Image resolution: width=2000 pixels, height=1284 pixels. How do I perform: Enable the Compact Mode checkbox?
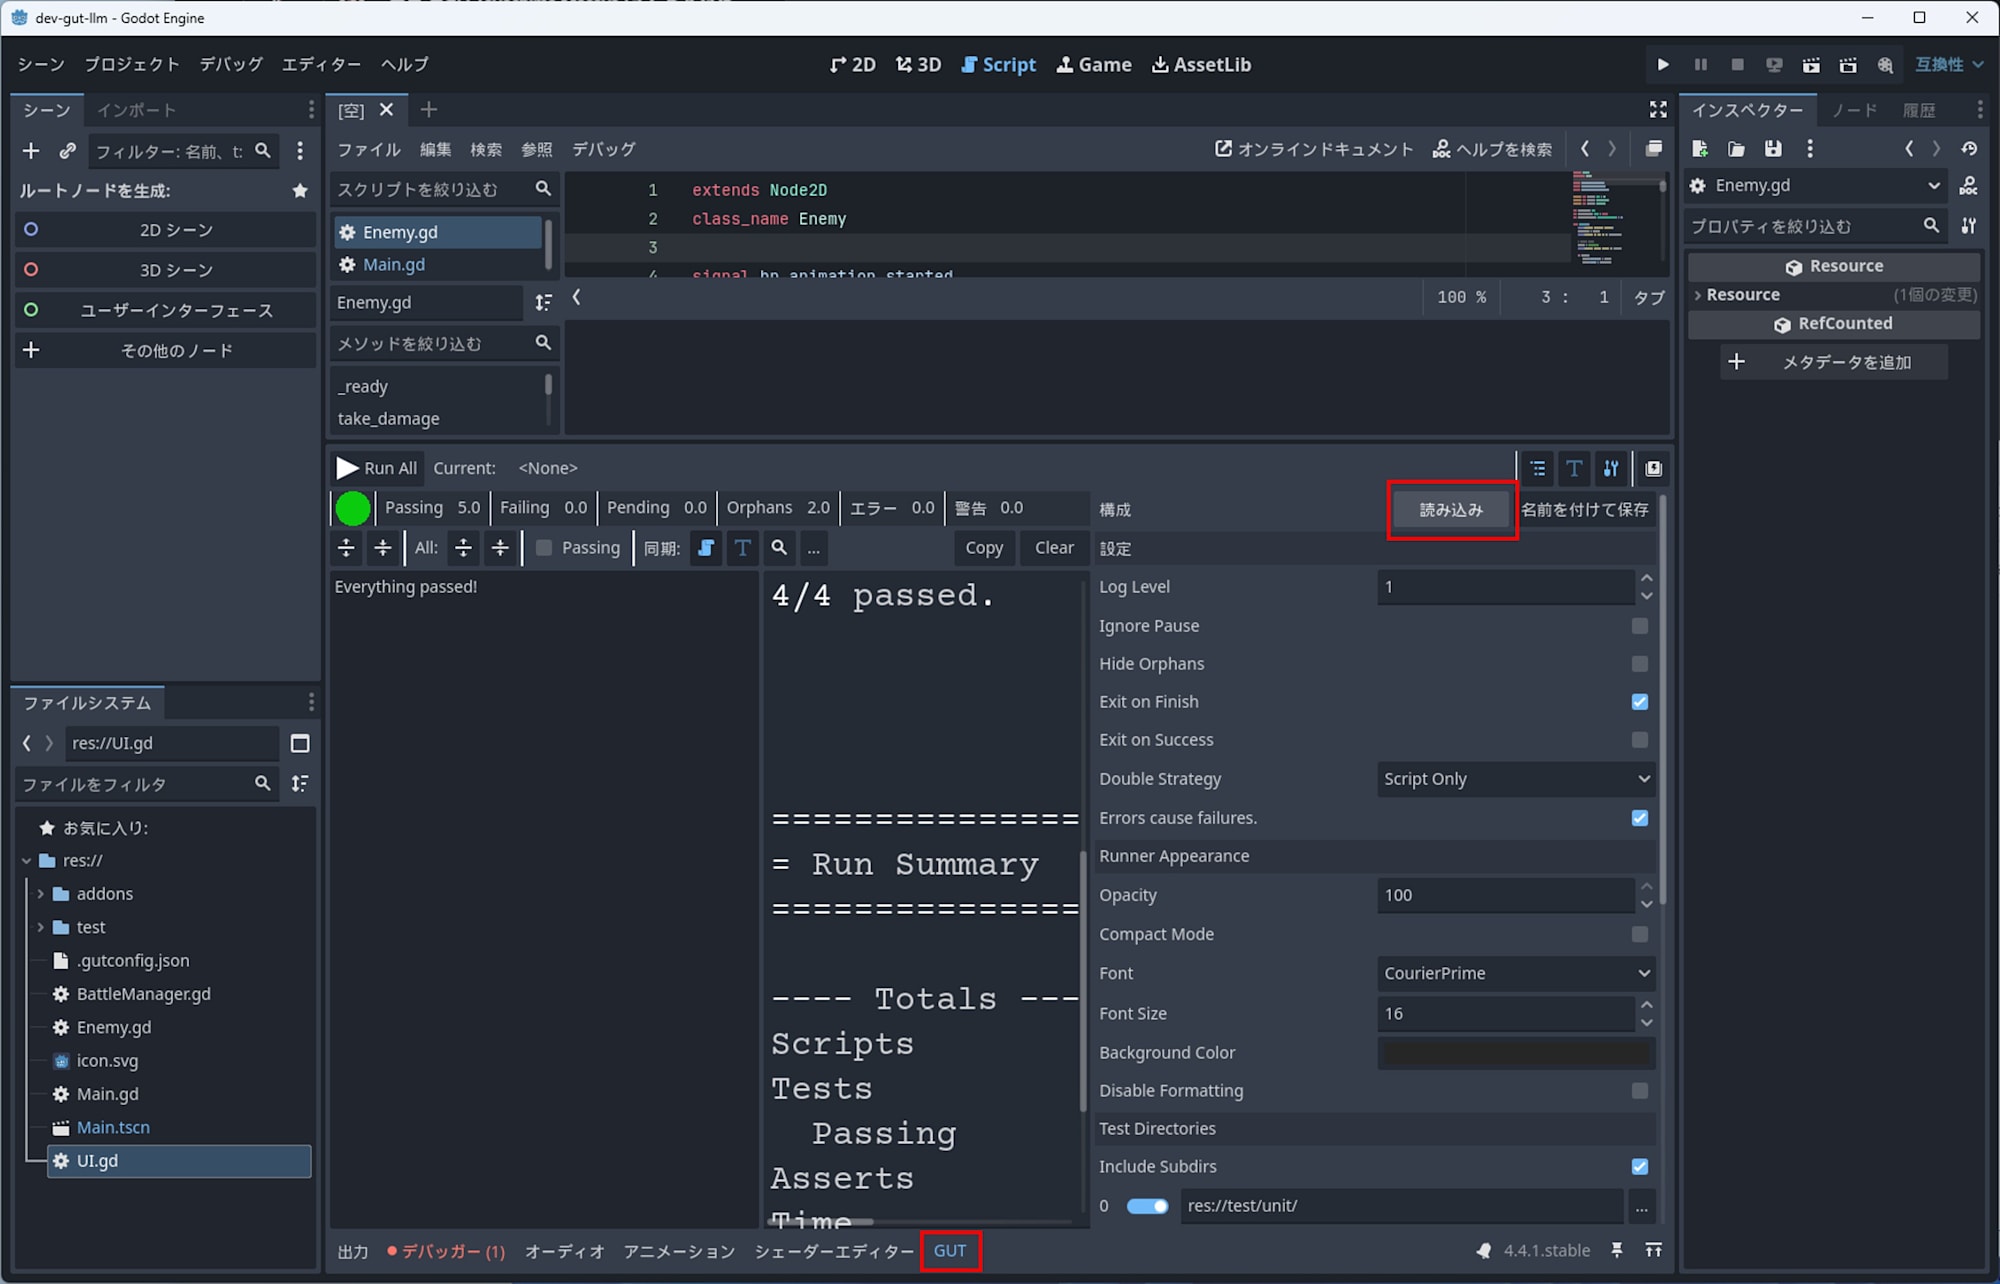(1639, 934)
